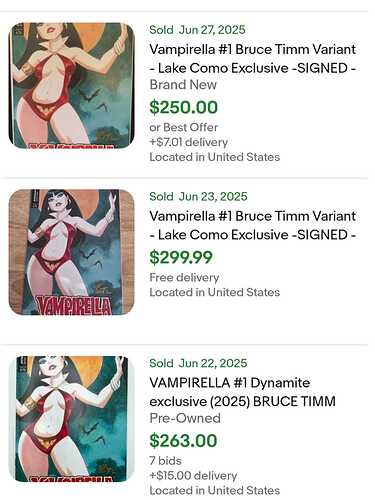The height and width of the screenshot is (500, 375).
Task: Open the title of the $299.99 listing
Action: 253,225
